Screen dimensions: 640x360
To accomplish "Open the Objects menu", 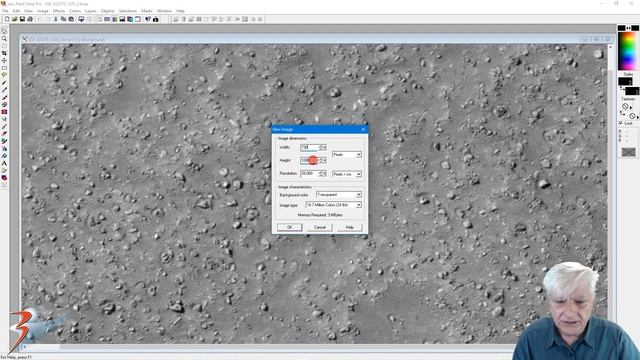I will 108,11.
